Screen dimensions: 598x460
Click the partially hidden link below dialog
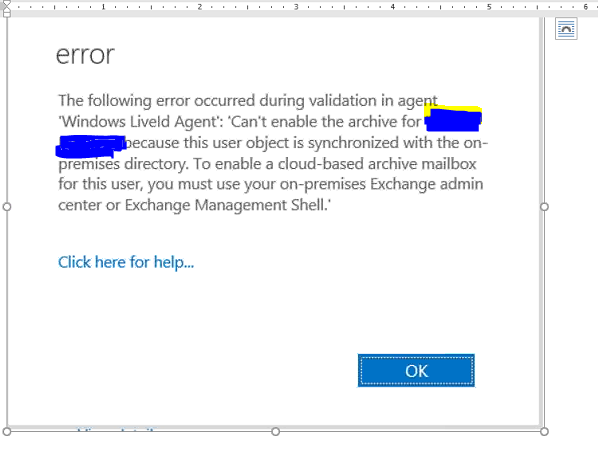coord(116,429)
